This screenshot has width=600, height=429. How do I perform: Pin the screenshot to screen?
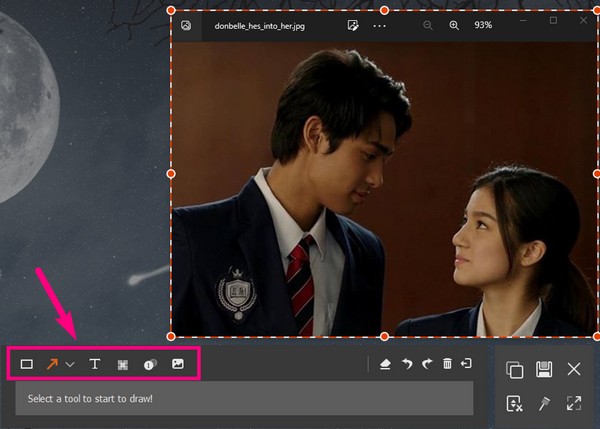pyautogui.click(x=544, y=403)
